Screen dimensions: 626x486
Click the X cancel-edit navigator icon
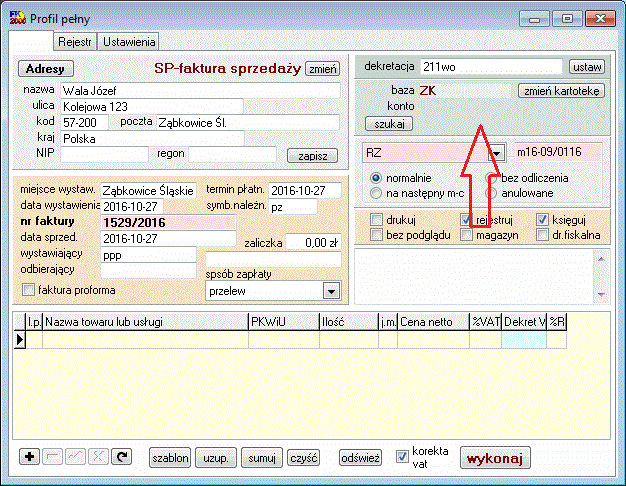(98, 456)
